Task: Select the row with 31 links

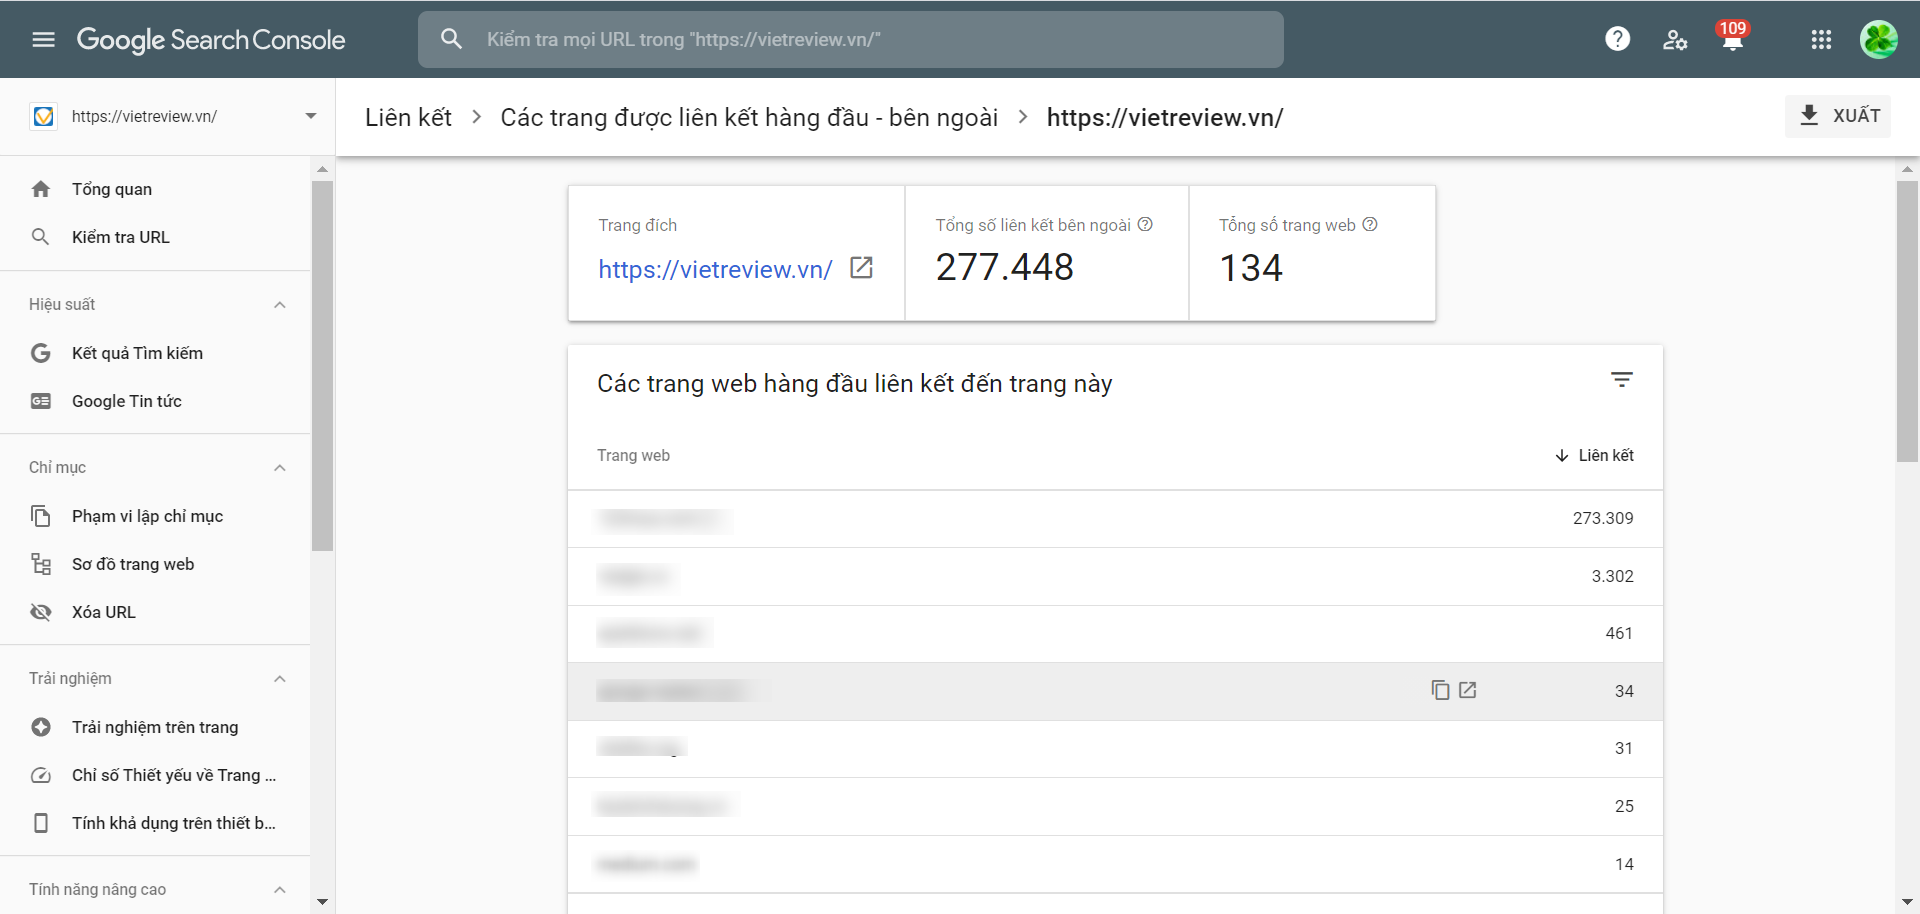Action: pos(1115,749)
